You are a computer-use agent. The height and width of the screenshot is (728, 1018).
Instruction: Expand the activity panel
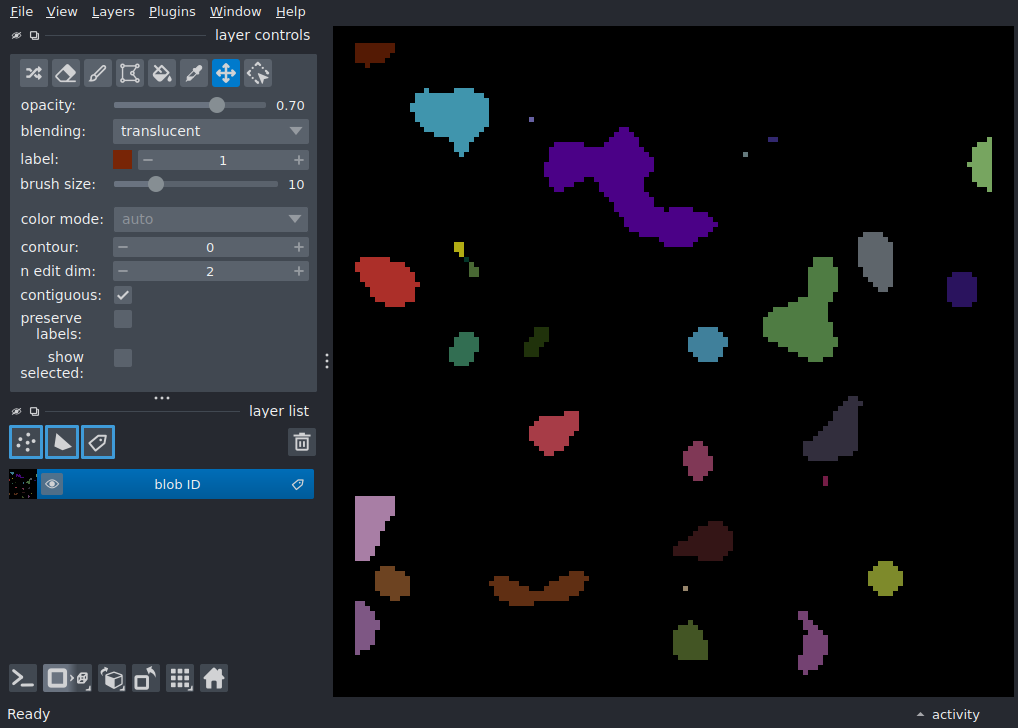tap(949, 714)
